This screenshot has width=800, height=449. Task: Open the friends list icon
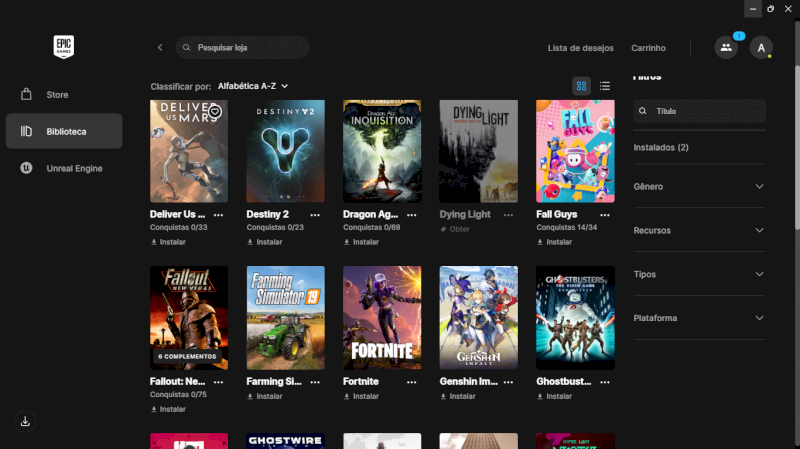726,47
